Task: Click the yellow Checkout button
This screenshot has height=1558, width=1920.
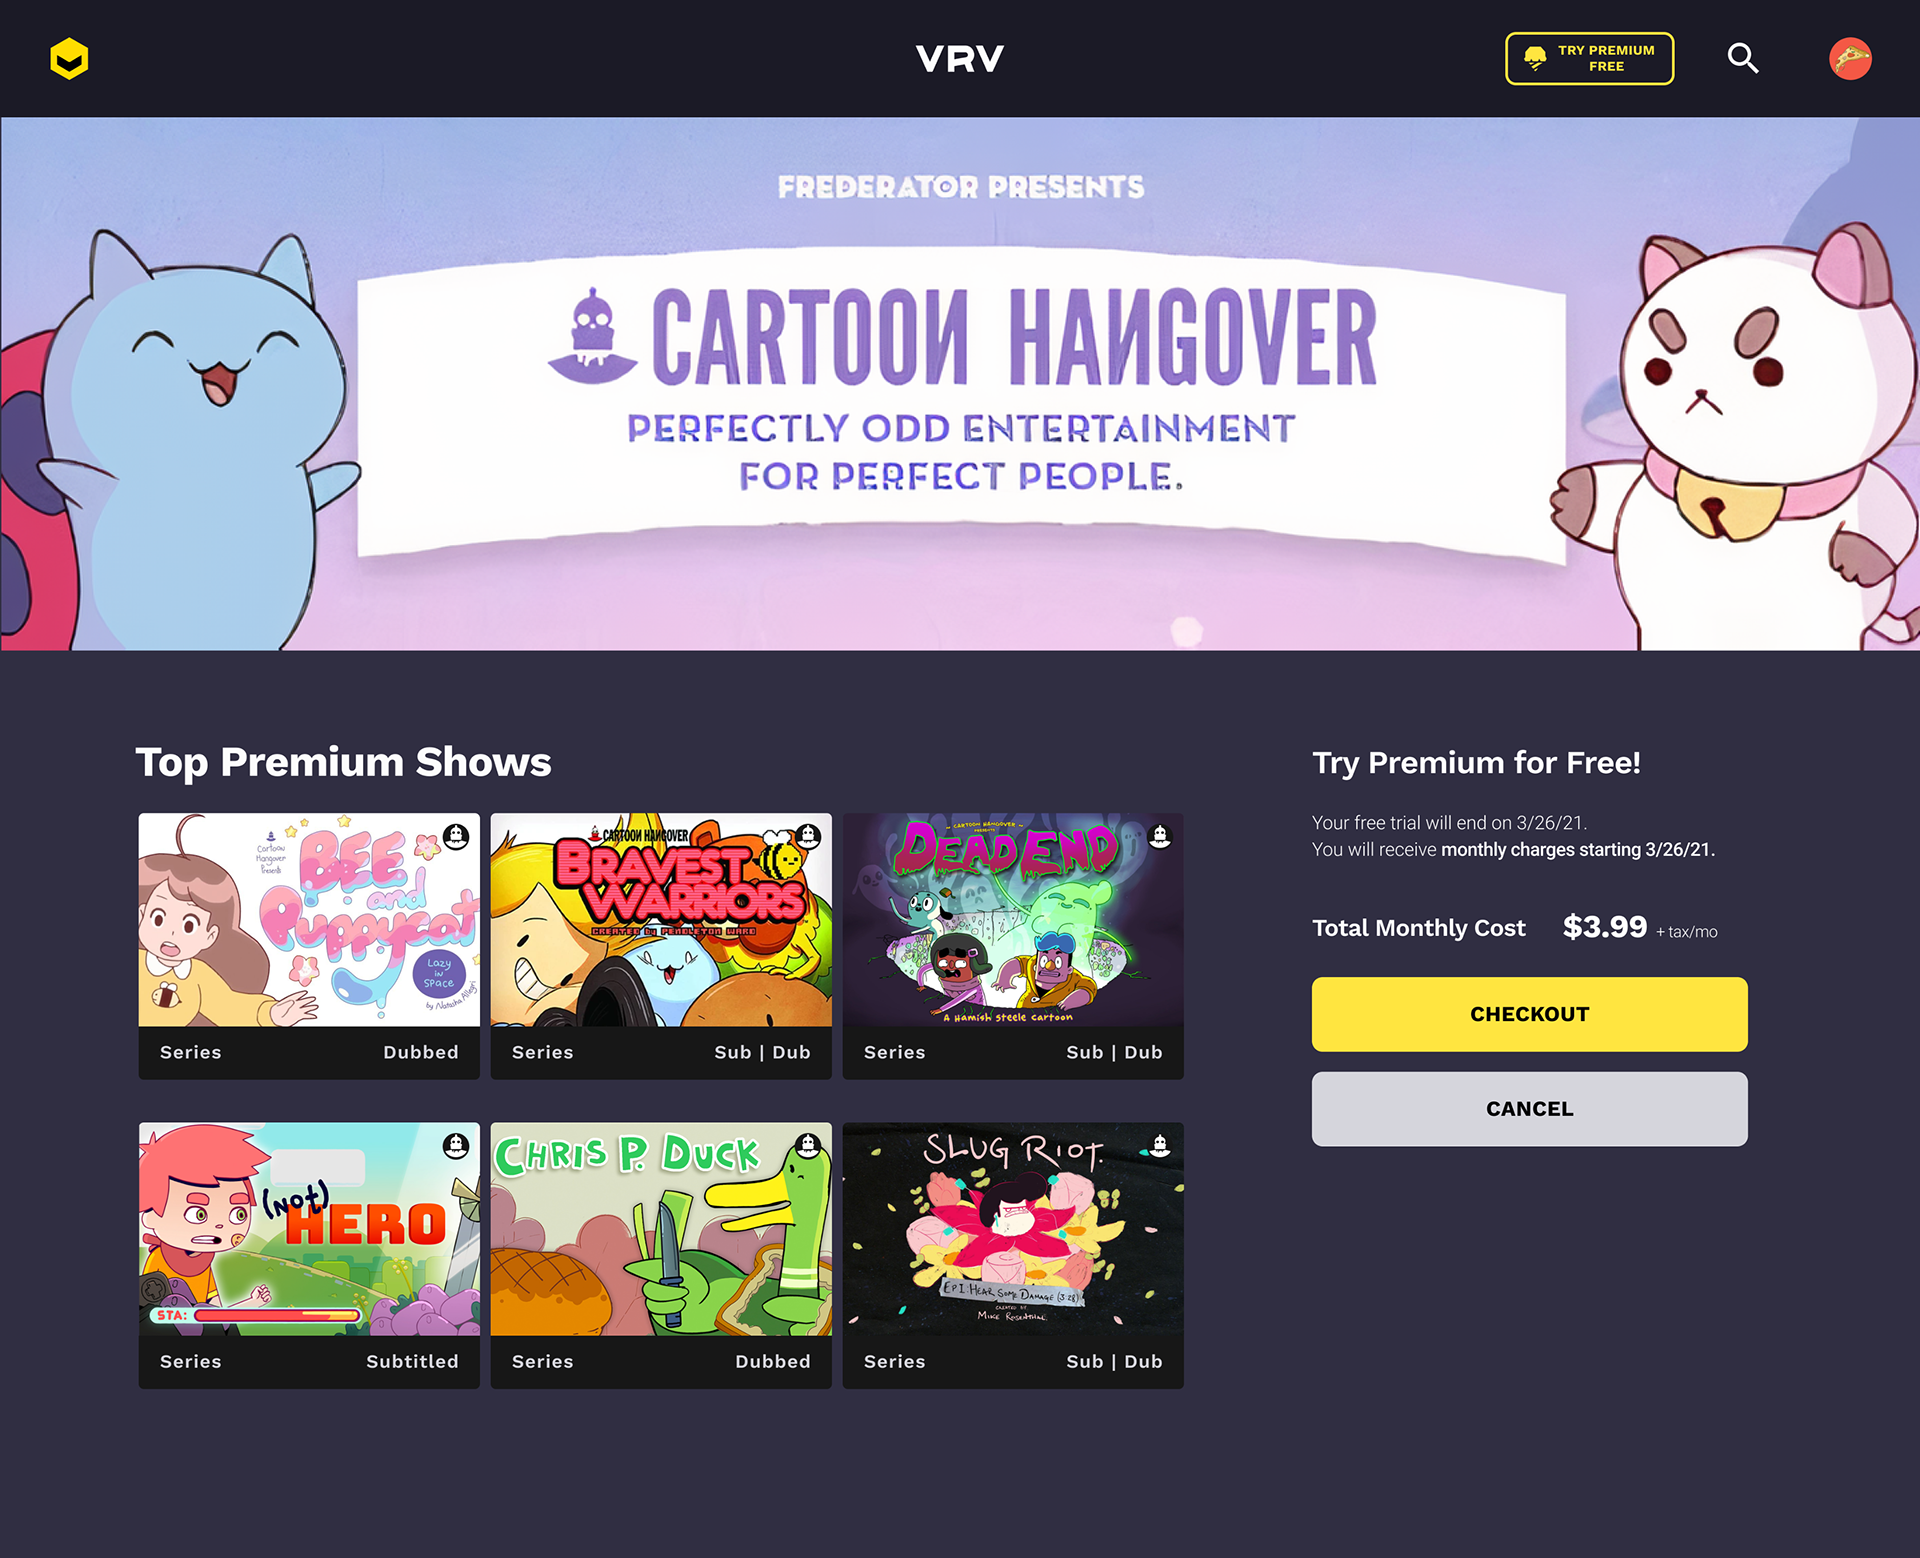Action: (x=1529, y=1014)
